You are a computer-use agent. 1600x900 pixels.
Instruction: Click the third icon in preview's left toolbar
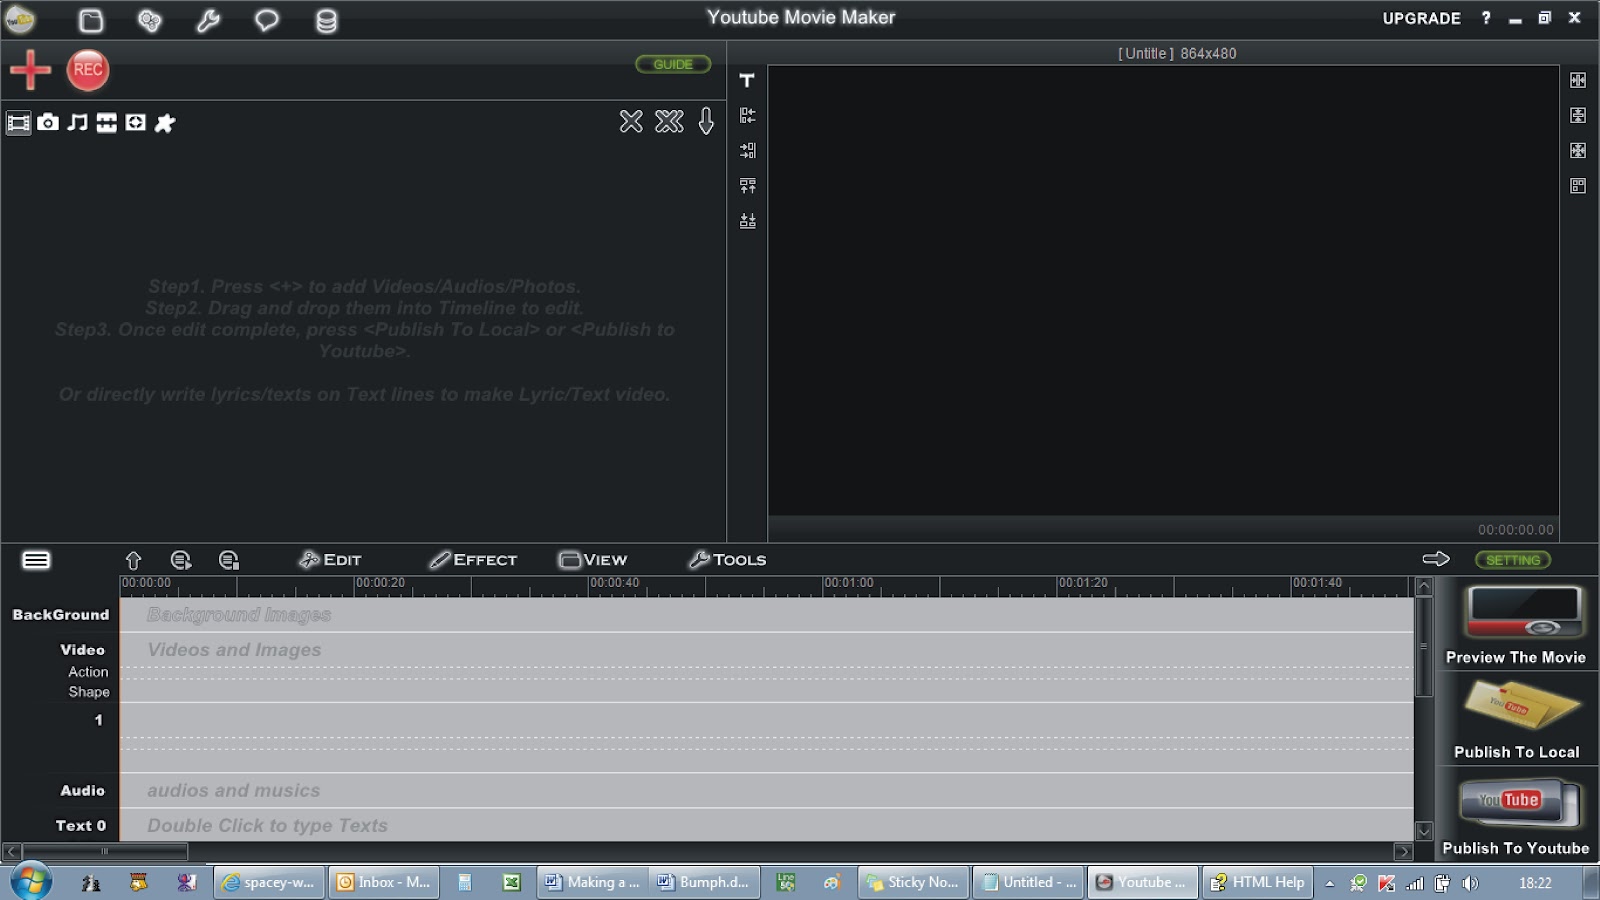(x=747, y=151)
